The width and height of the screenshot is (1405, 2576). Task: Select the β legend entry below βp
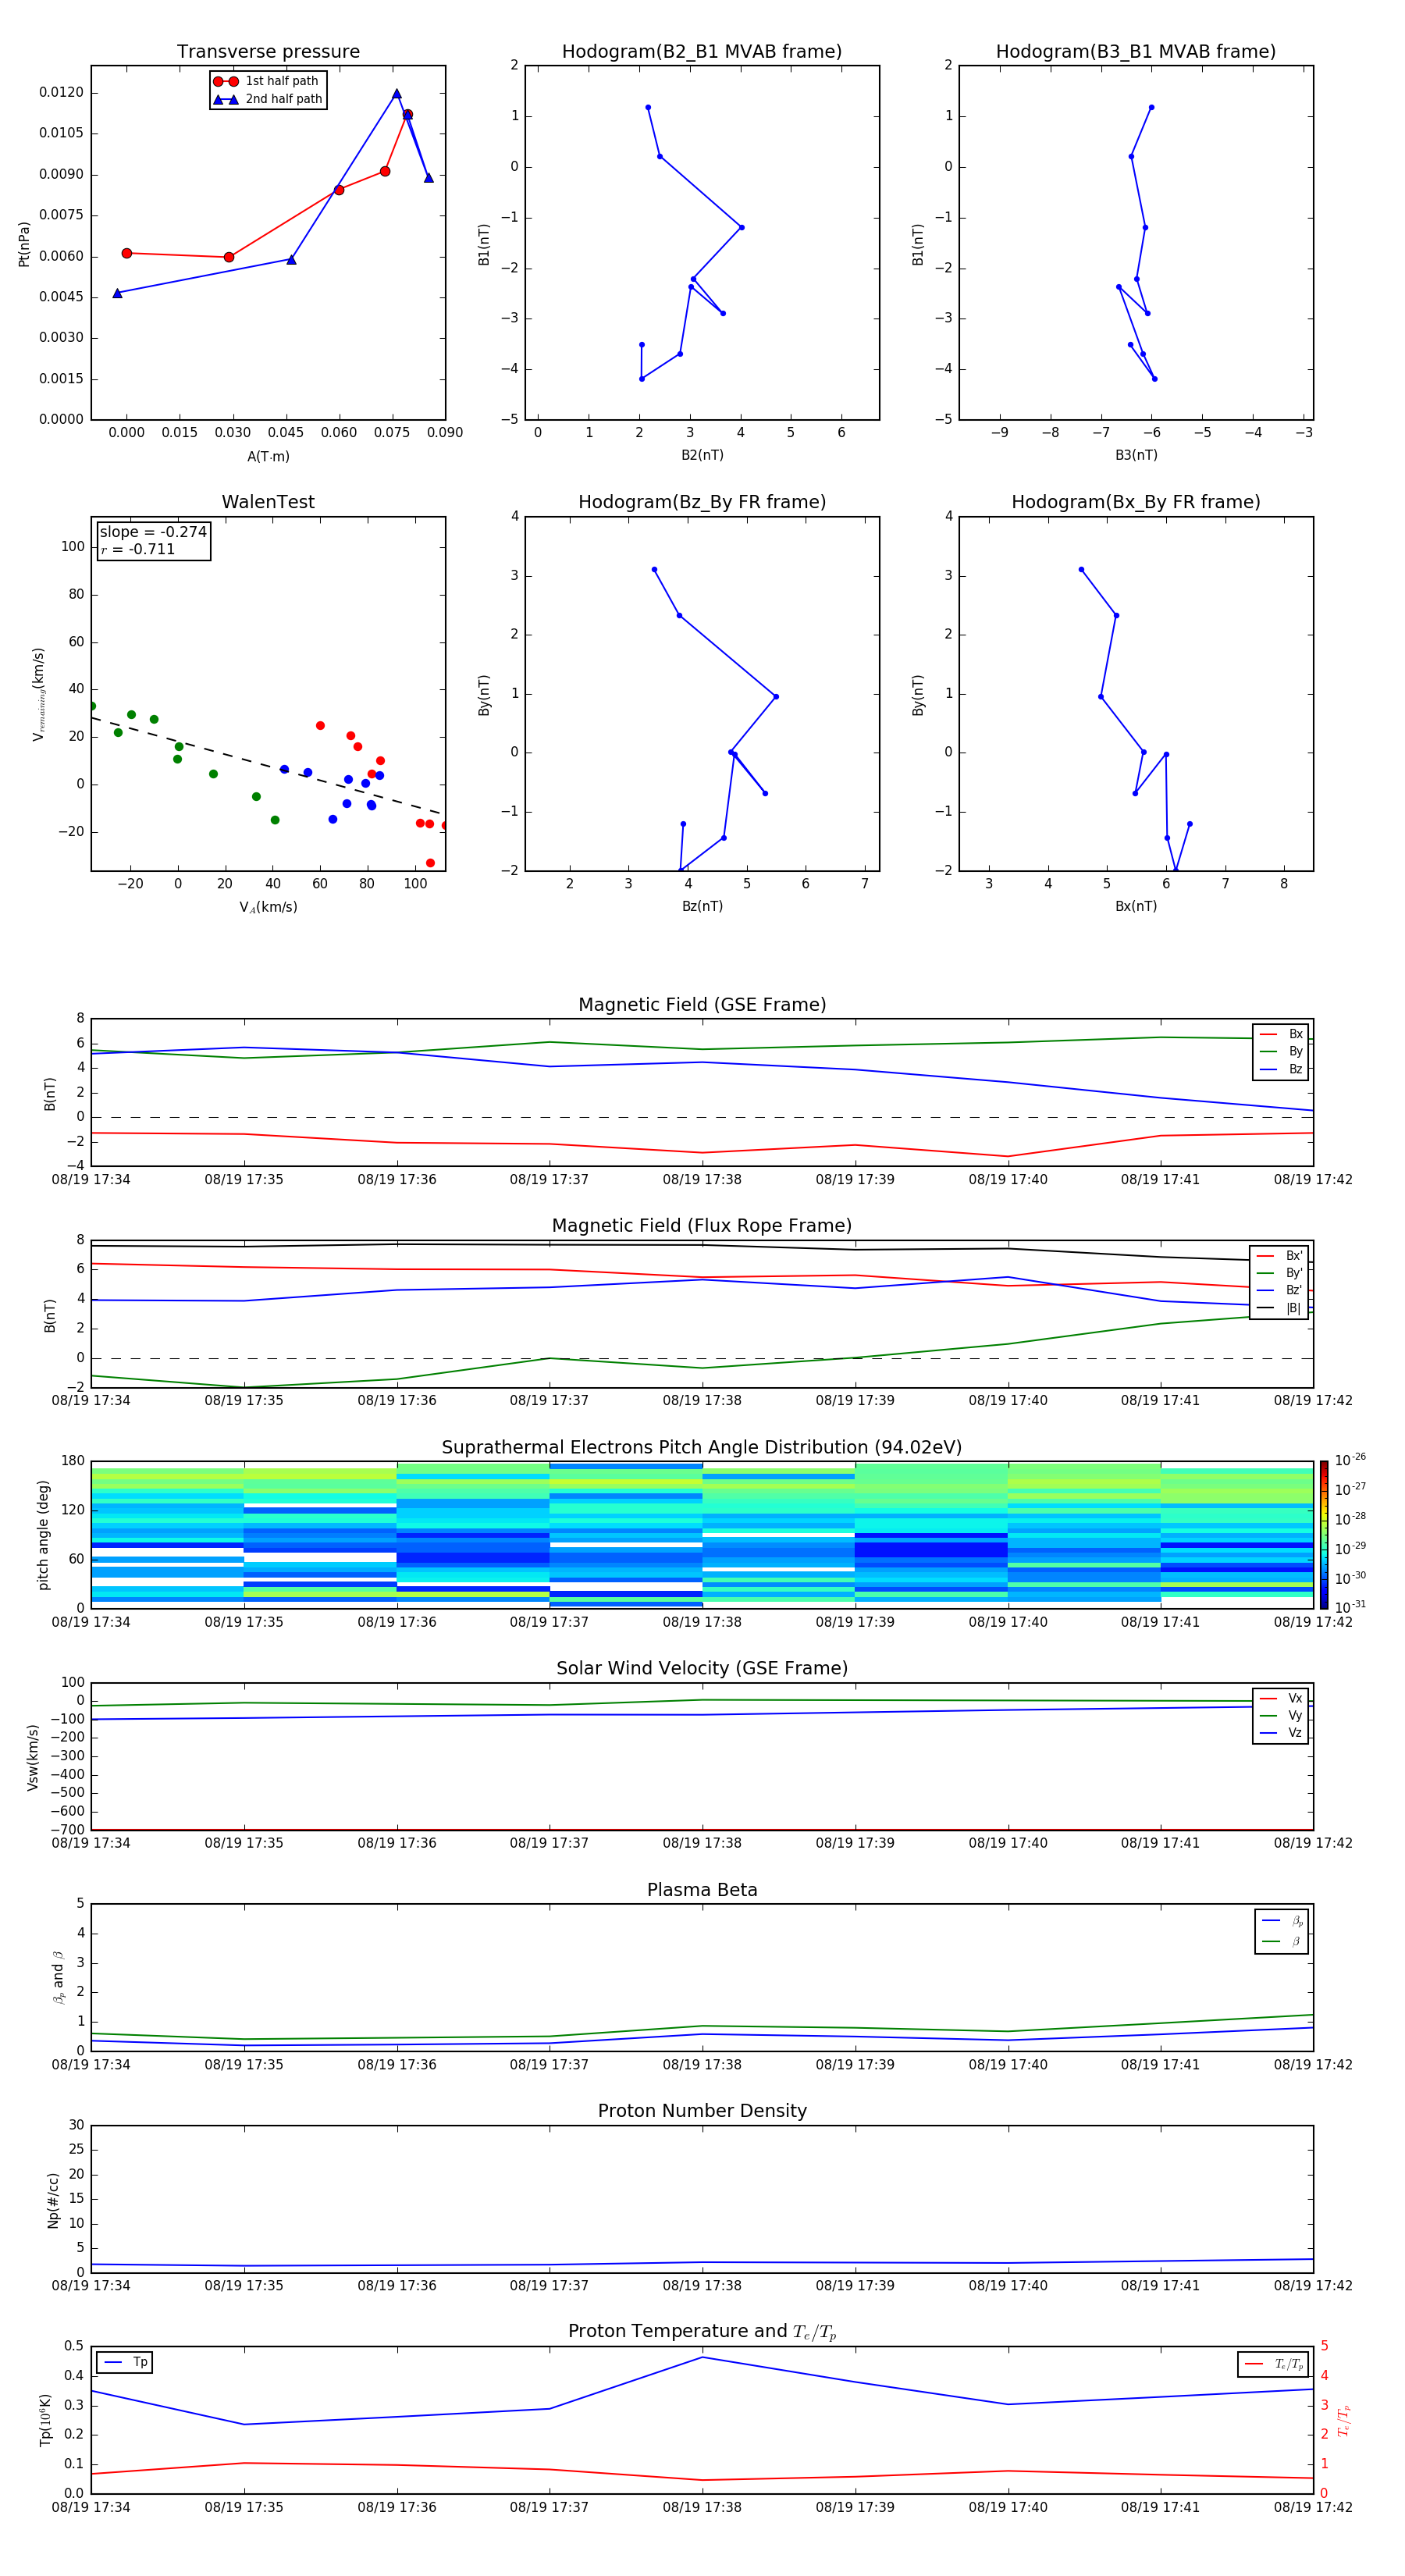click(x=1282, y=1941)
